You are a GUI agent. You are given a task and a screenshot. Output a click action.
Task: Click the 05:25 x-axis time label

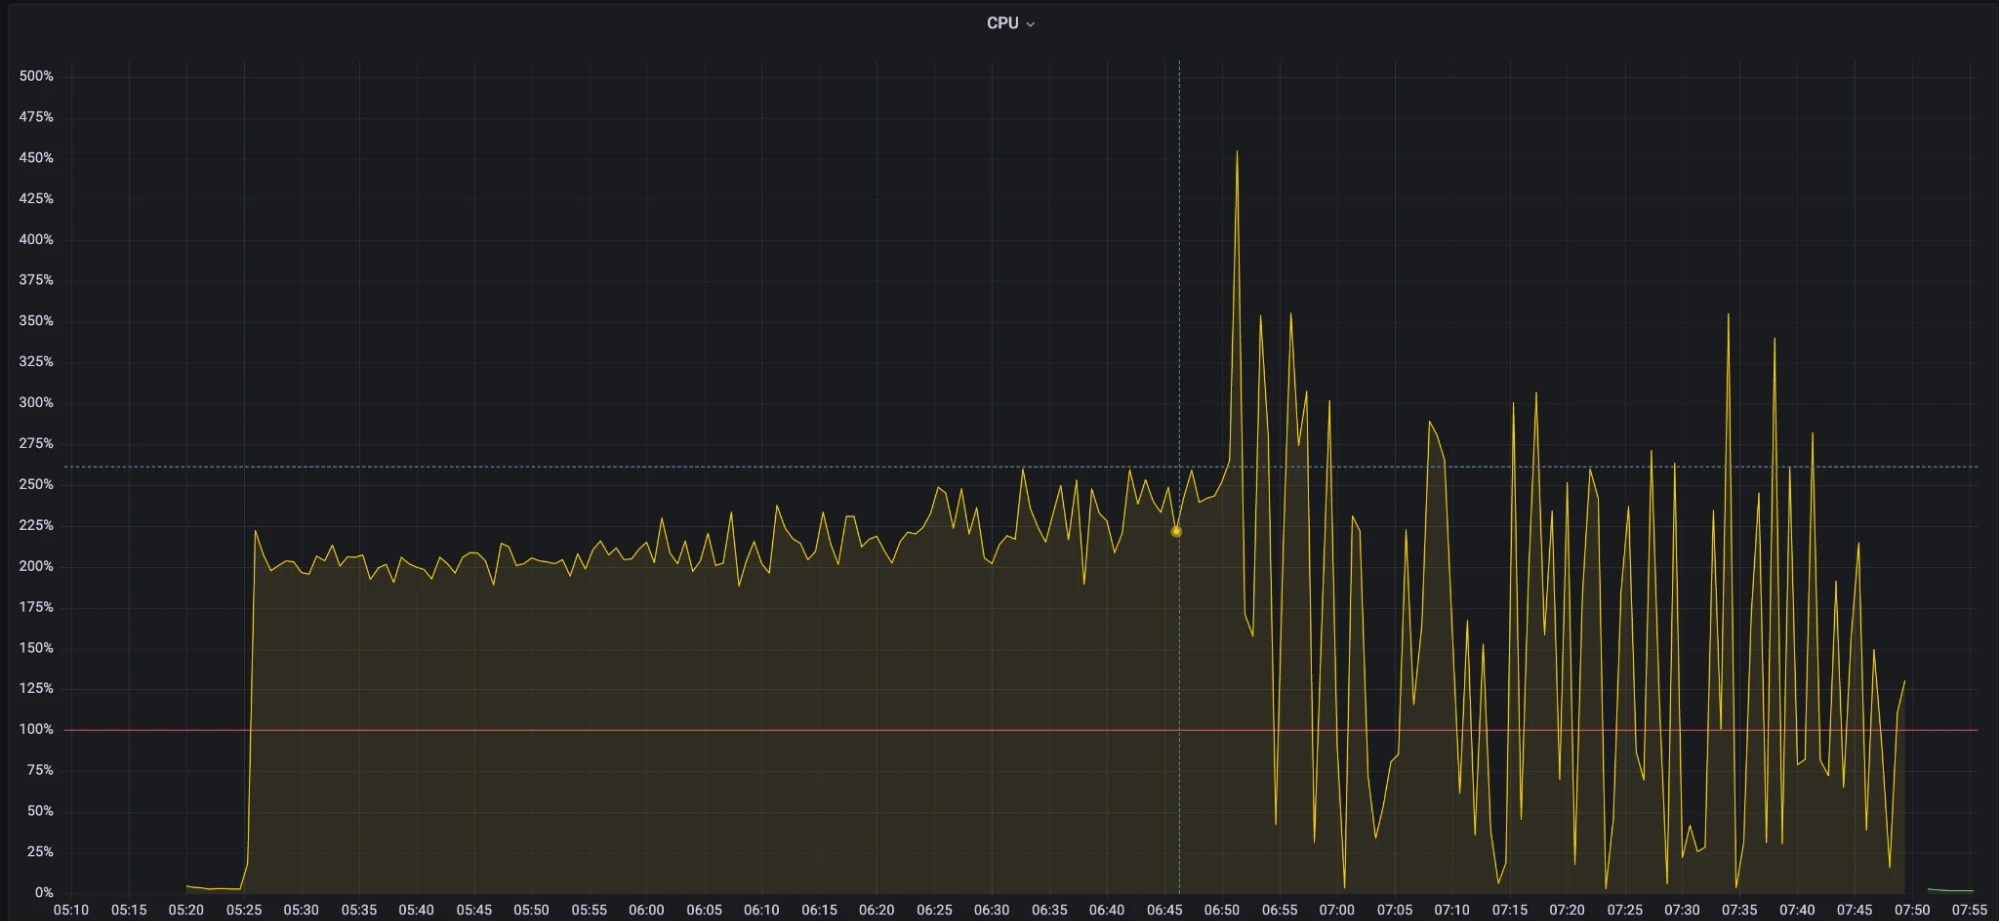pos(244,910)
